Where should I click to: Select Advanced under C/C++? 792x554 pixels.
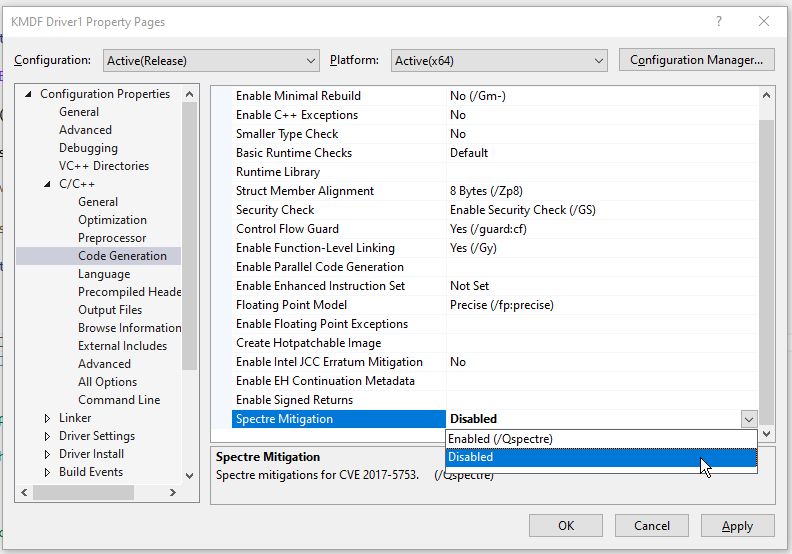tap(104, 364)
